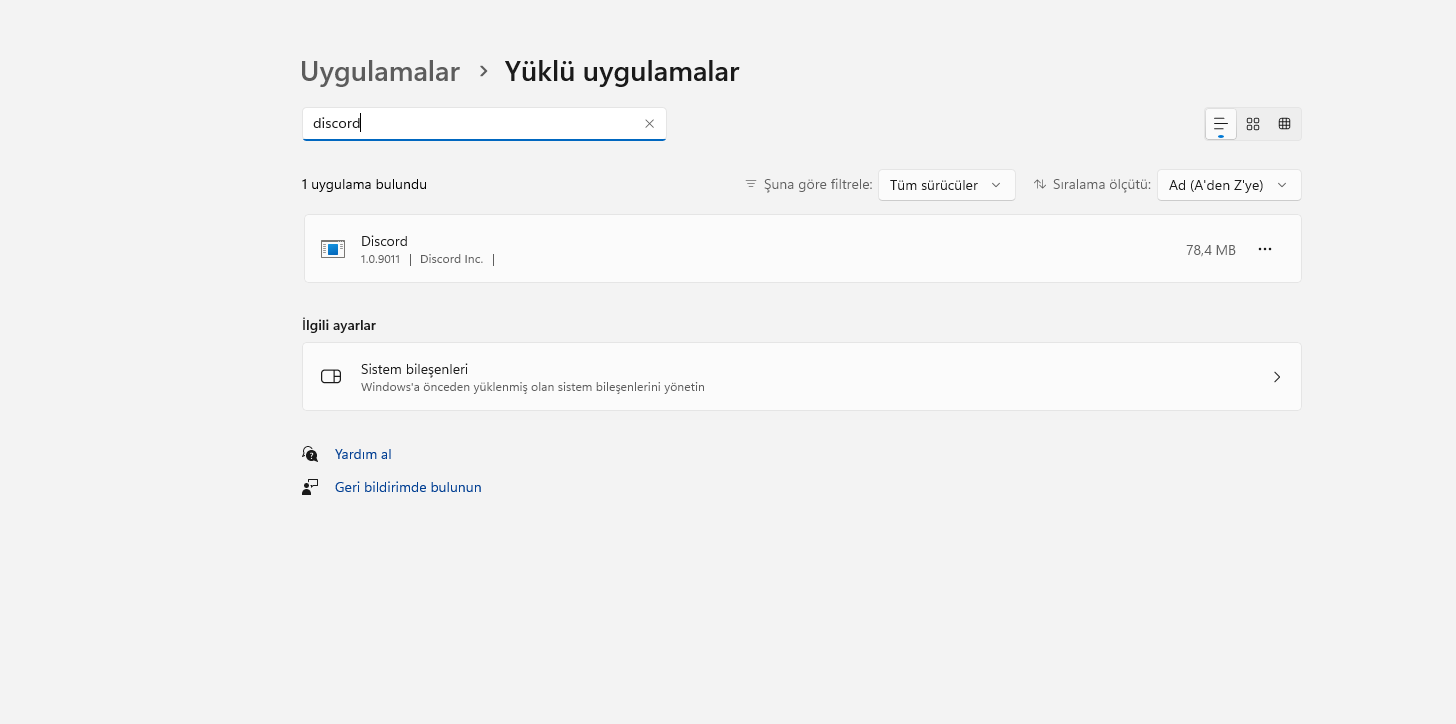Click the Sıralama ölçütü label
Screen dimensions: 1456x724
(1102, 184)
